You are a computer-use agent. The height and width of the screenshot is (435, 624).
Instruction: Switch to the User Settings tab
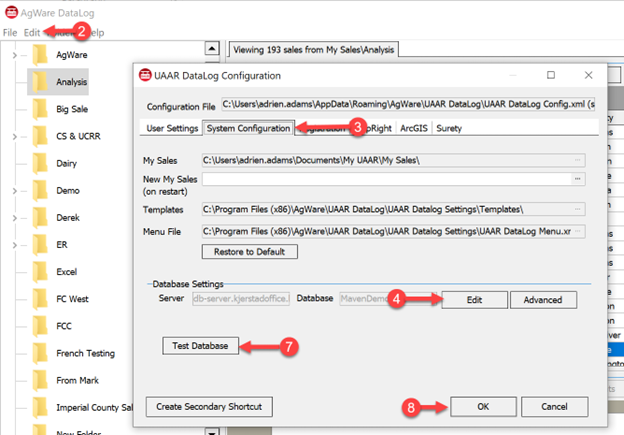click(x=172, y=128)
